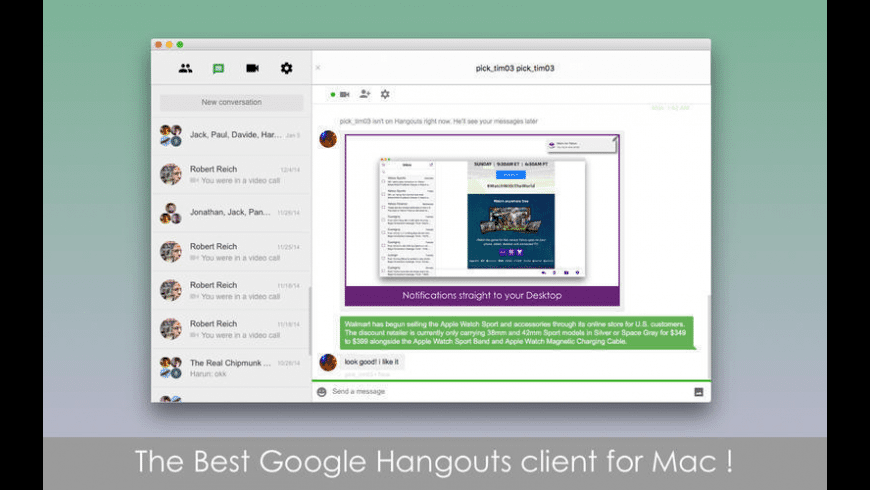
Task: Click The Real Chipmunk group avatar
Action: click(170, 367)
